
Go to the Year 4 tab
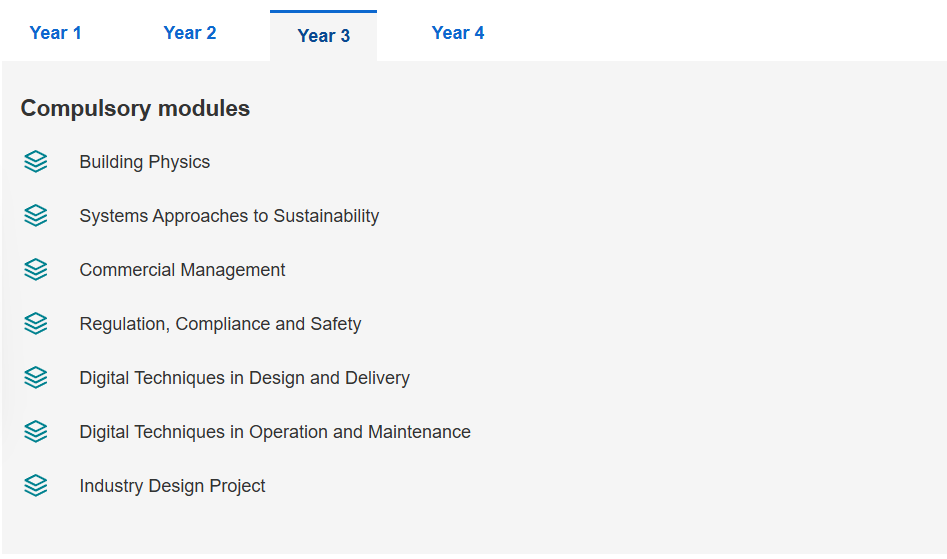tap(458, 33)
